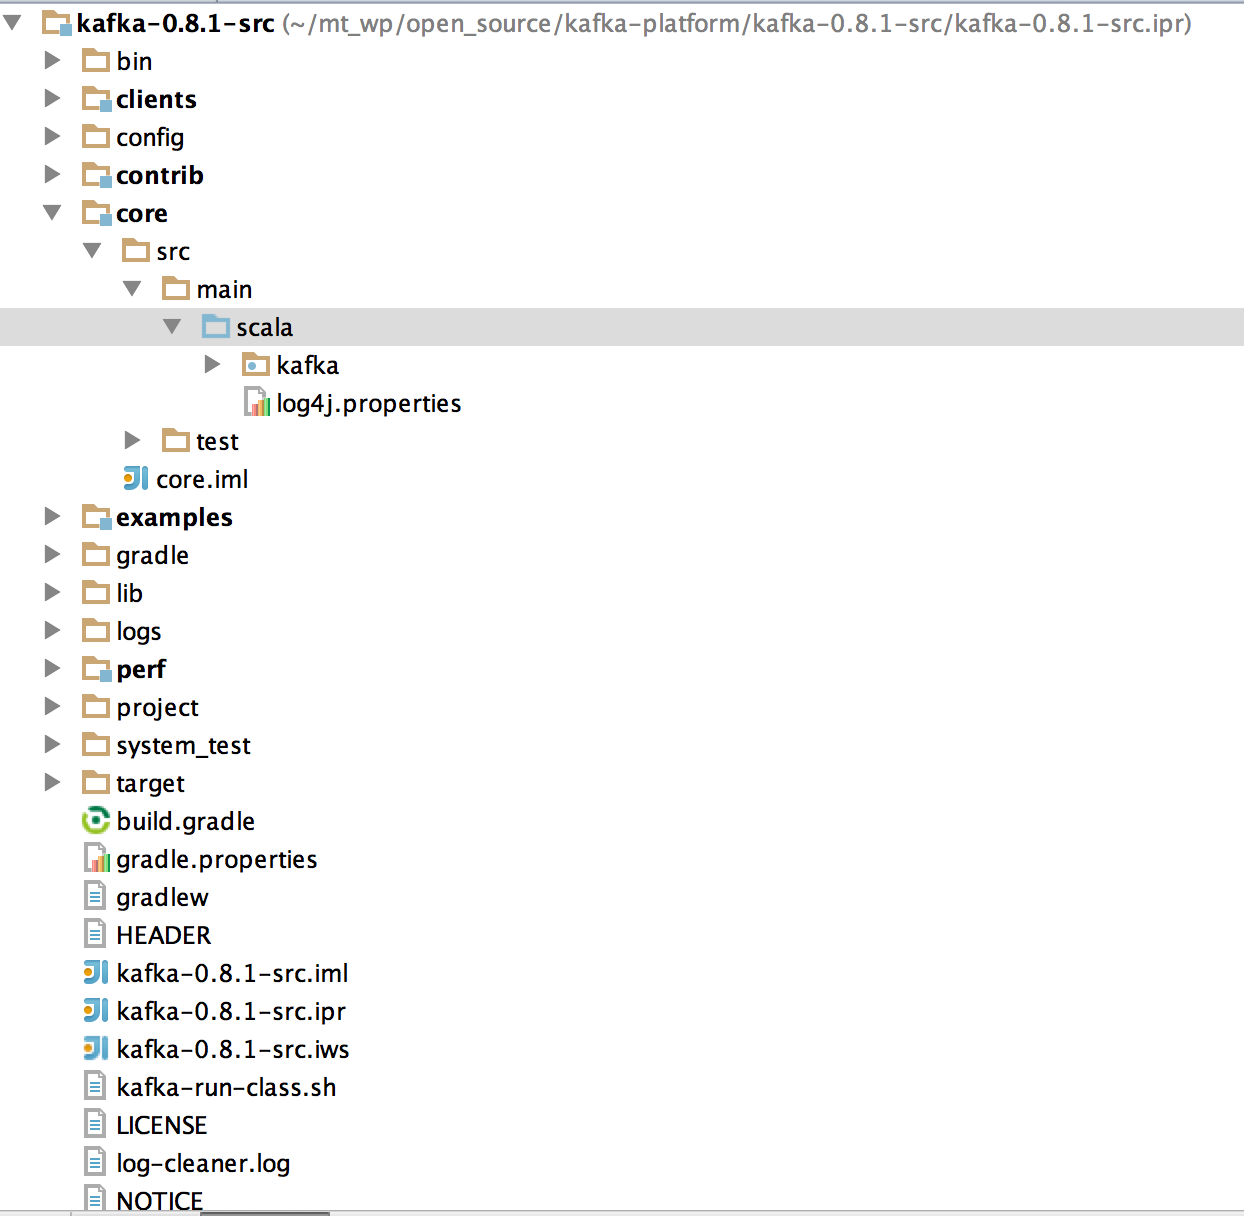Select the 'config' folder label
1244x1216 pixels.
point(150,137)
